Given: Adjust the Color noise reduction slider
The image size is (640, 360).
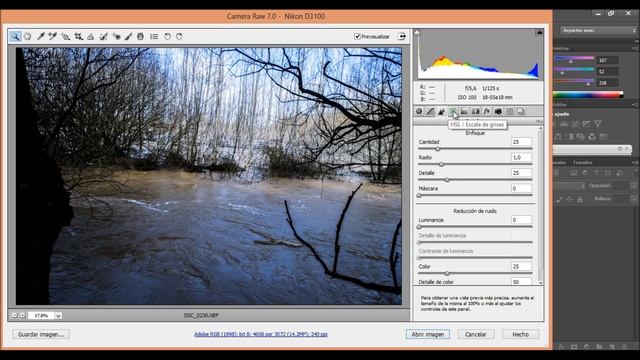Looking at the screenshot, I should pos(447,273).
